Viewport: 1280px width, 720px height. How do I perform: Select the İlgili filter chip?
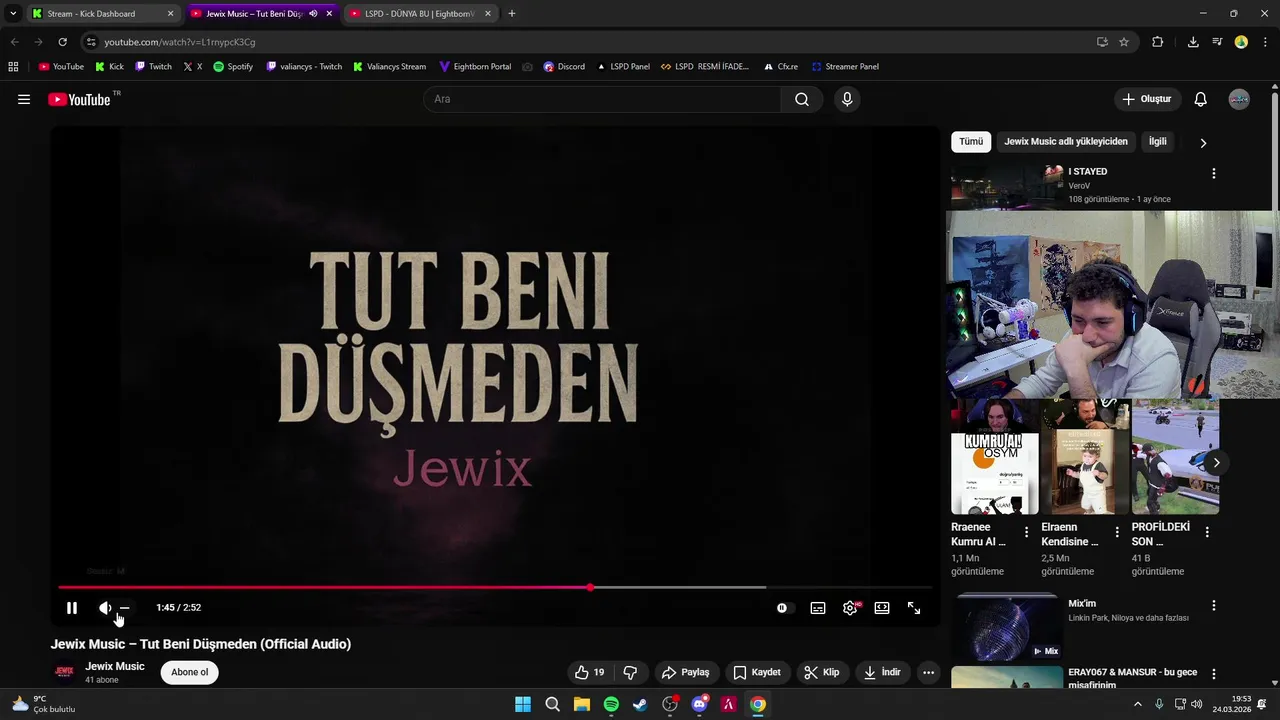tap(1157, 142)
